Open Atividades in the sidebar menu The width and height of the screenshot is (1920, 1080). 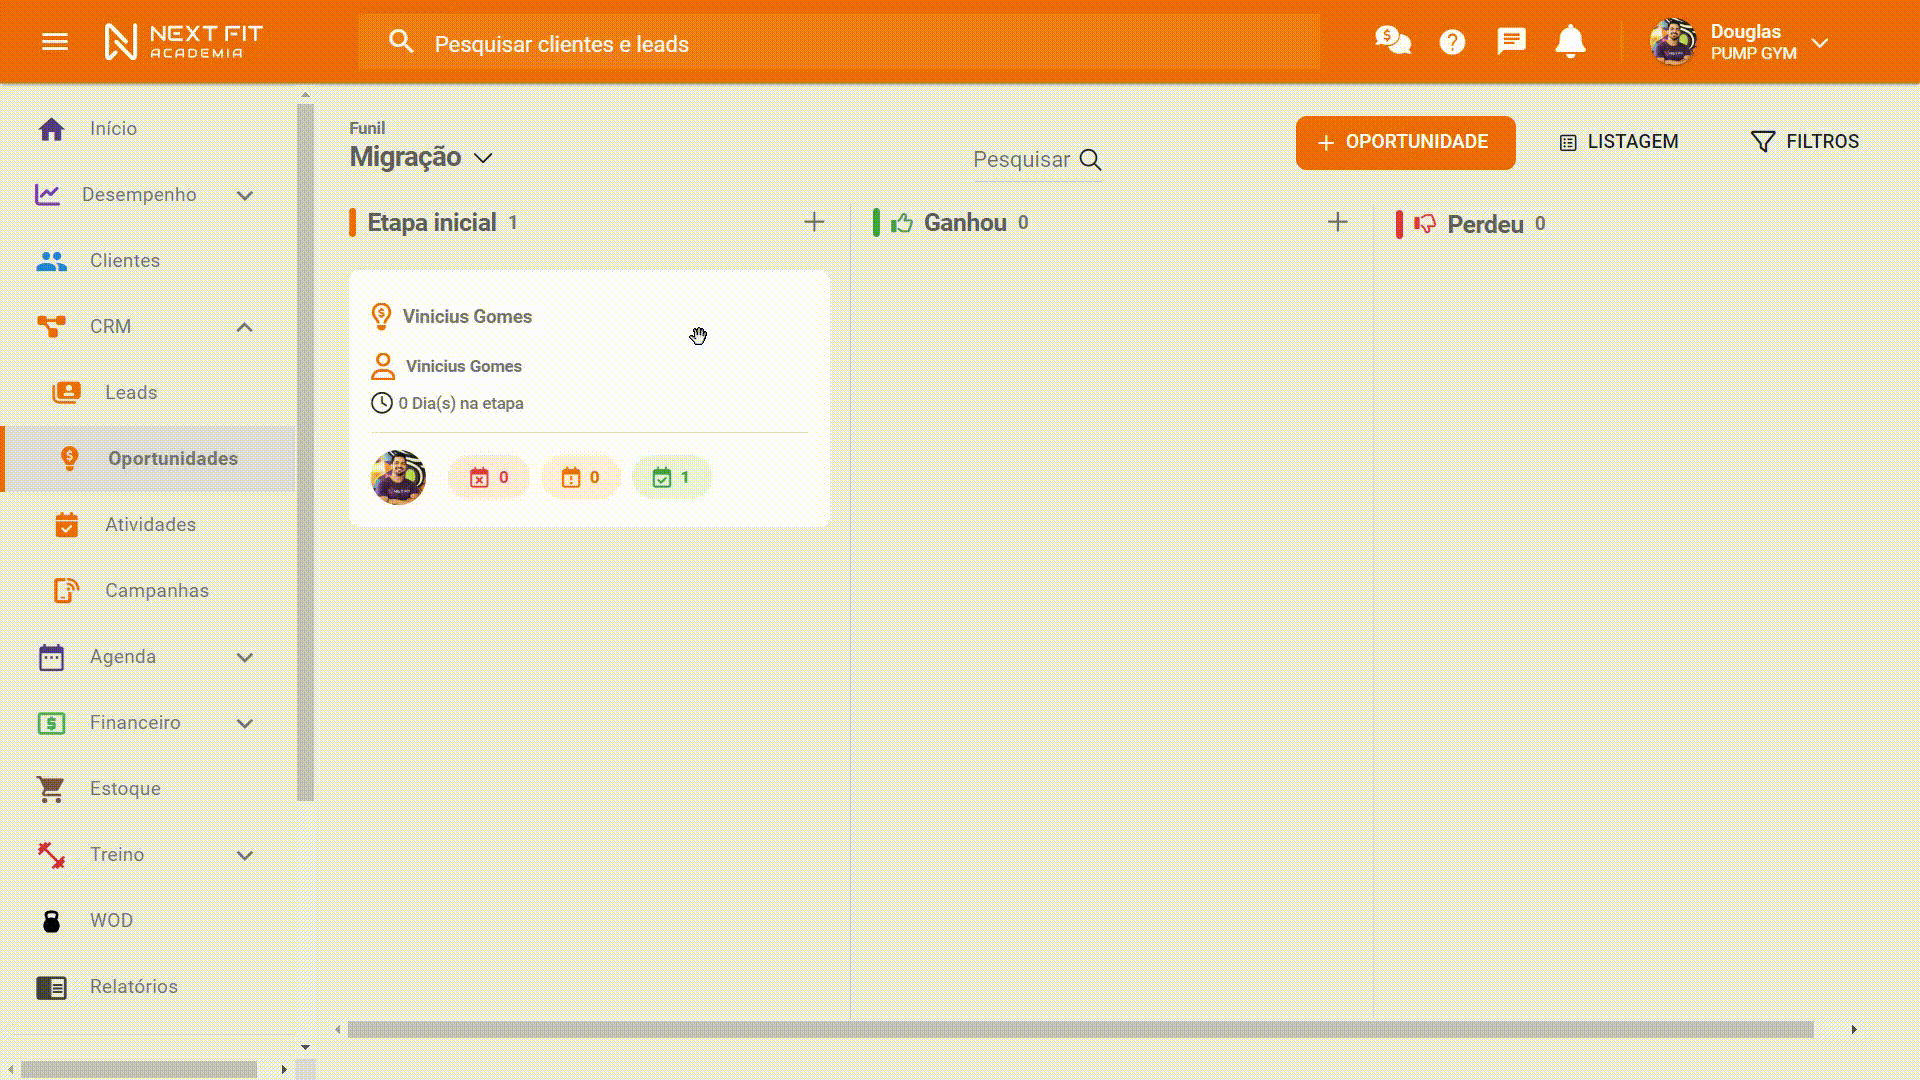pos(150,525)
